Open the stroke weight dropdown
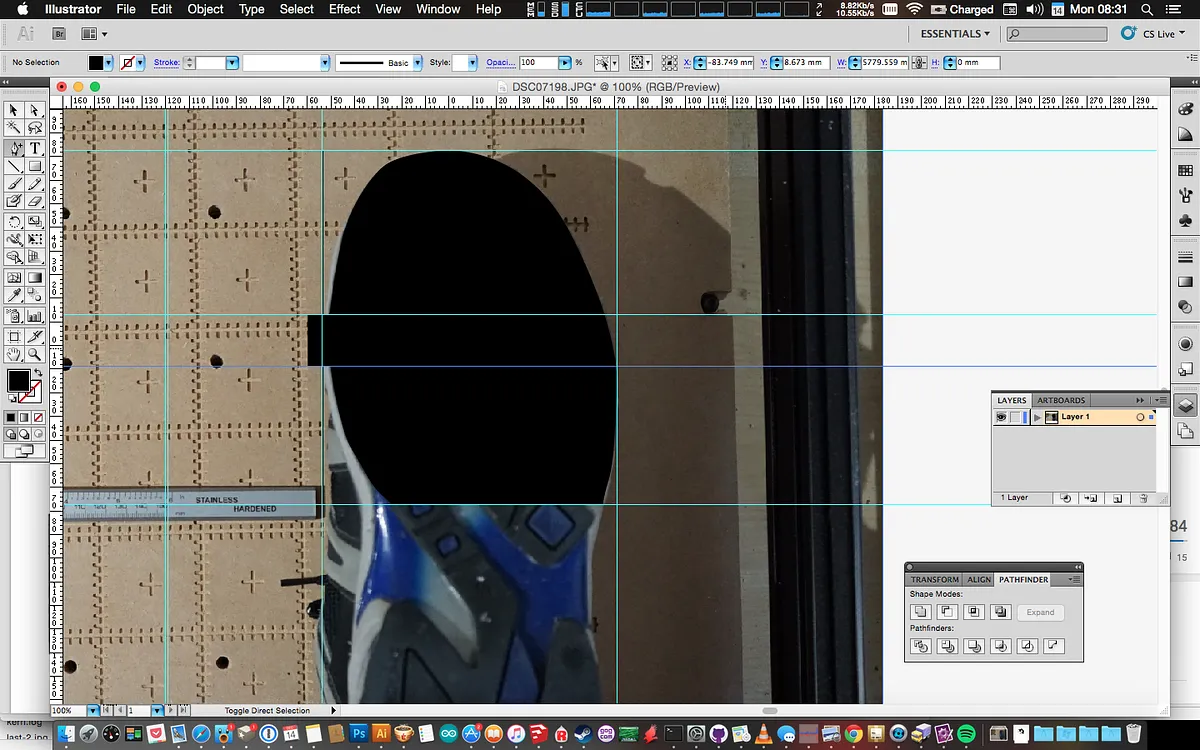Screen dimensions: 1200x750 point(232,62)
